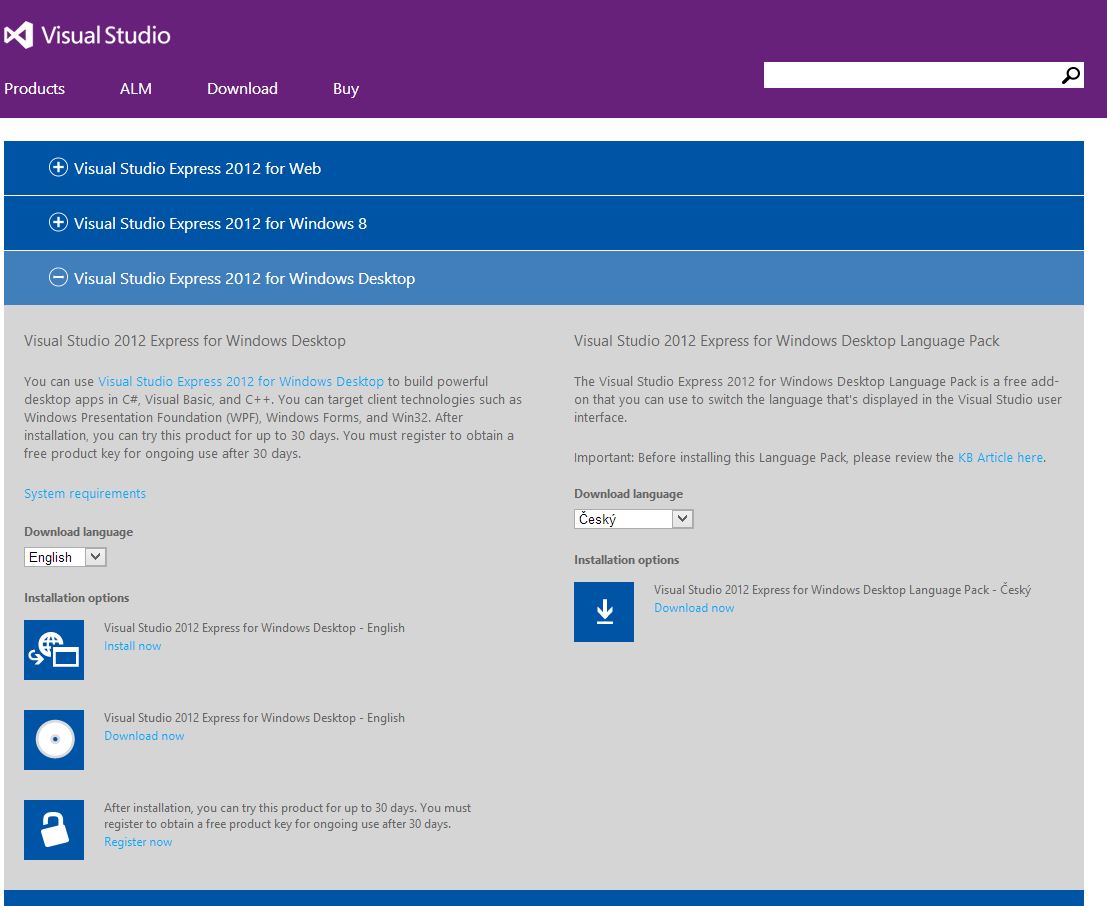Open the Download menu

(x=241, y=89)
